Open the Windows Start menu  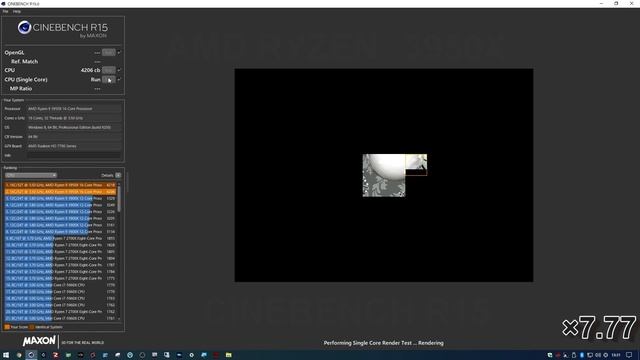[x=6, y=355]
